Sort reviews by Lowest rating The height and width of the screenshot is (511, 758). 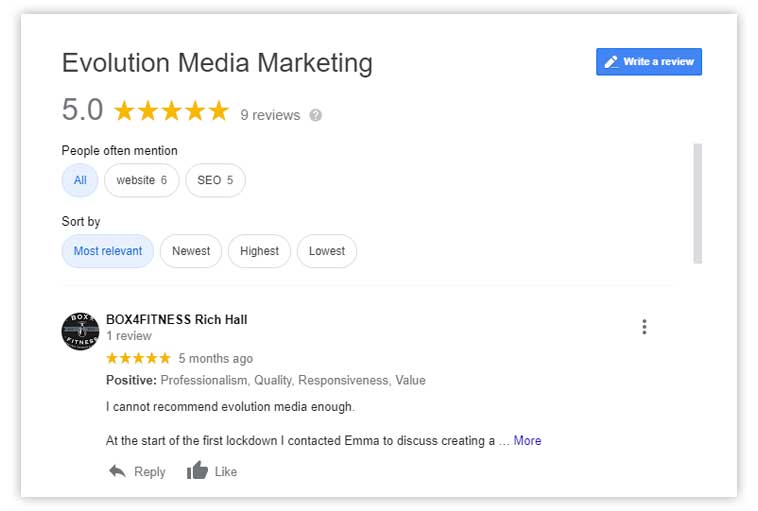click(x=327, y=251)
